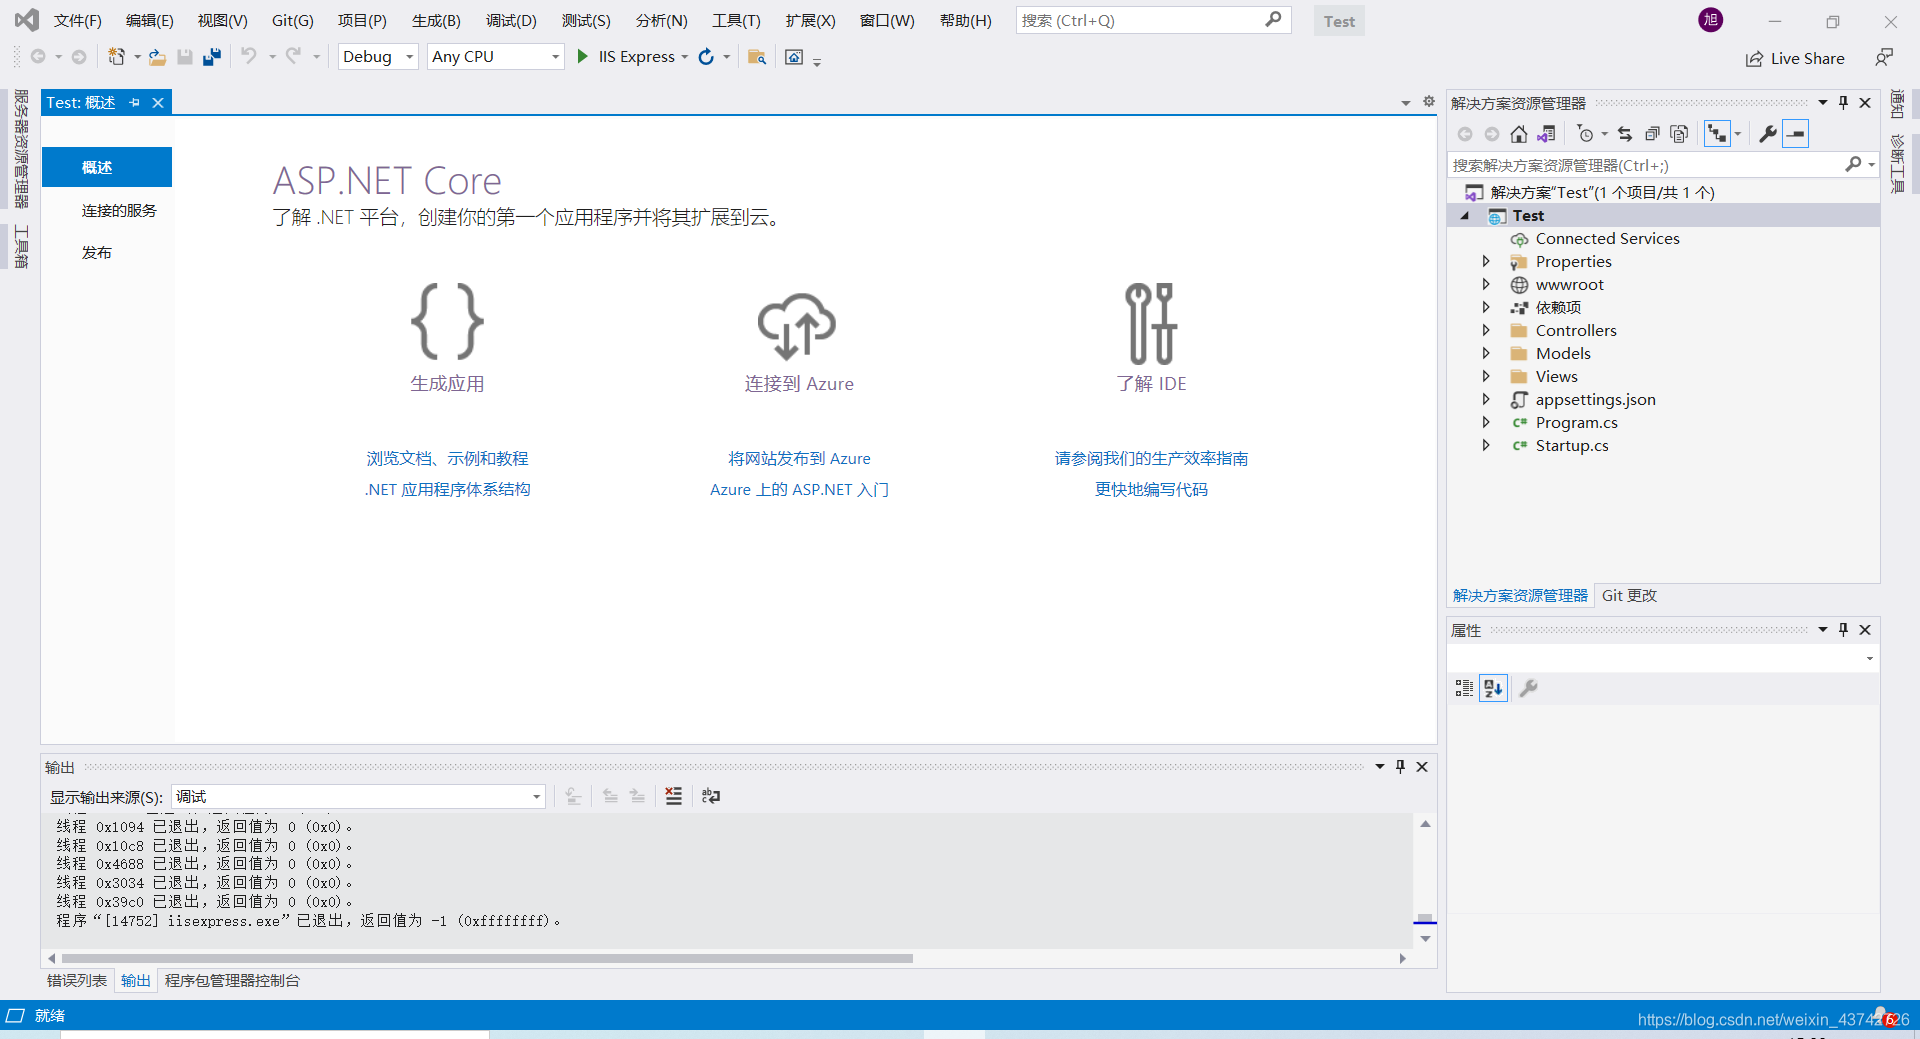The width and height of the screenshot is (1920, 1039).
Task: Click Show All Files icon
Action: [x=1679, y=134]
